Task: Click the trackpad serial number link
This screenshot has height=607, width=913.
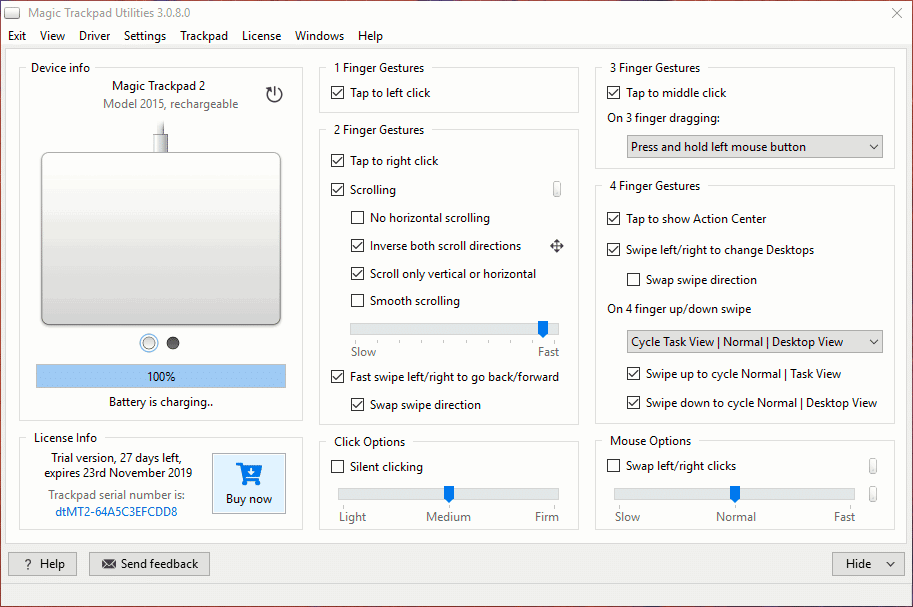Action: point(116,512)
